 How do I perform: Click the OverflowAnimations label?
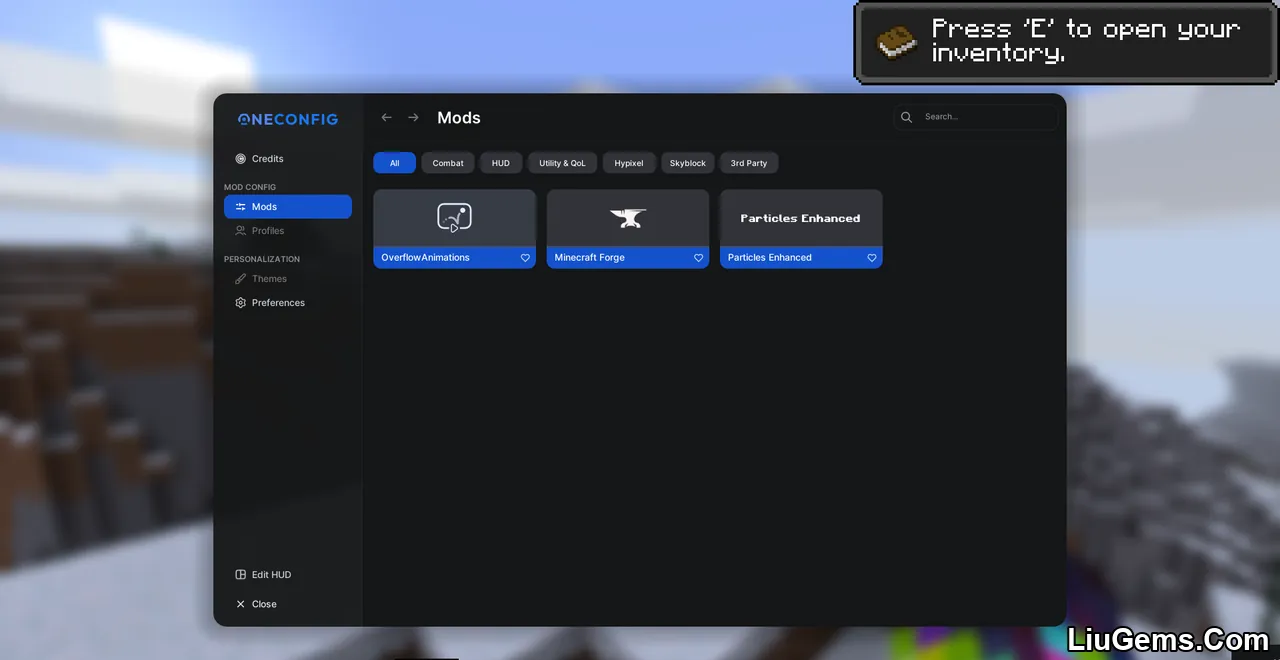click(x=425, y=258)
